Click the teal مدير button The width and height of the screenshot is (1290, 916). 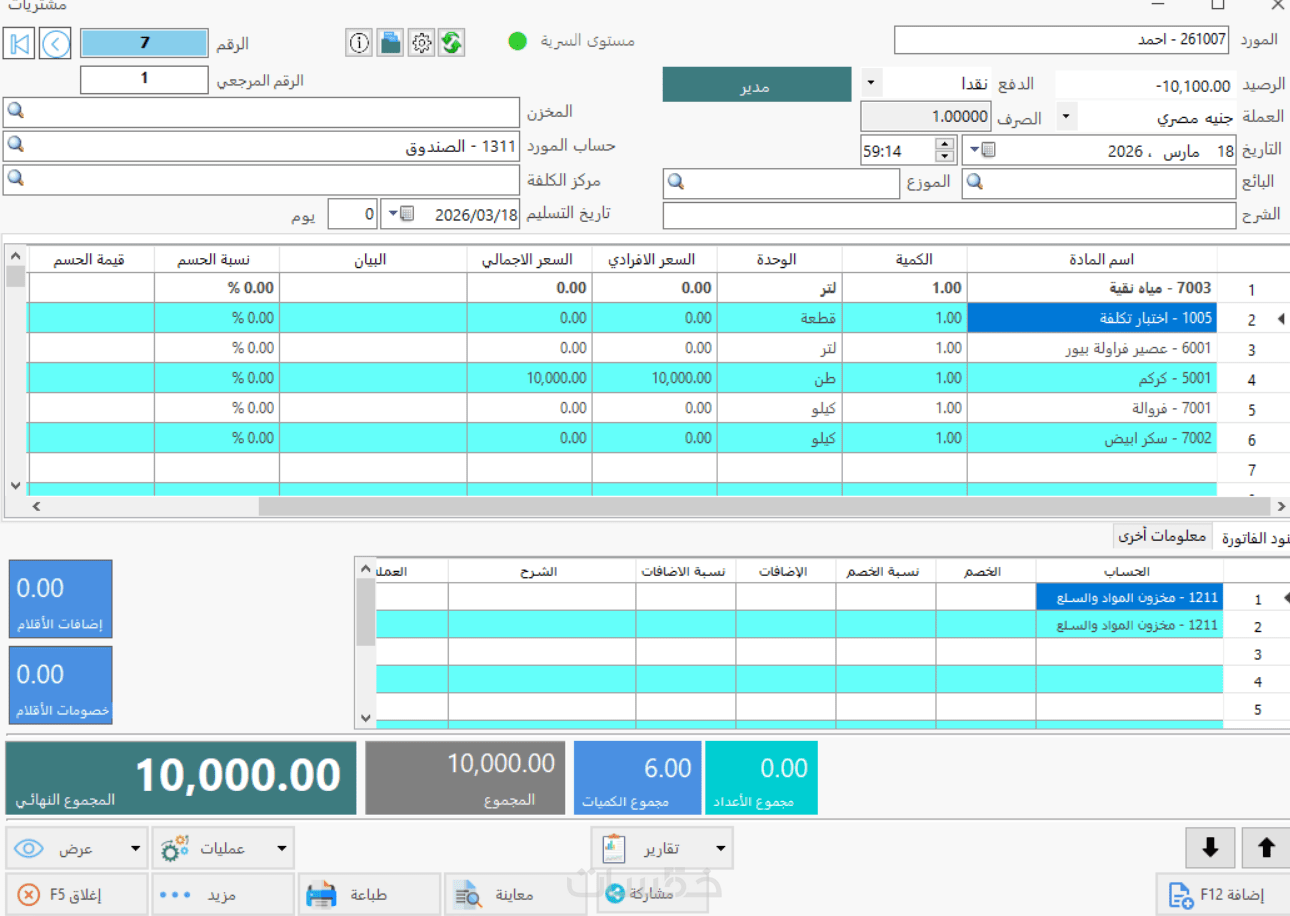[757, 85]
